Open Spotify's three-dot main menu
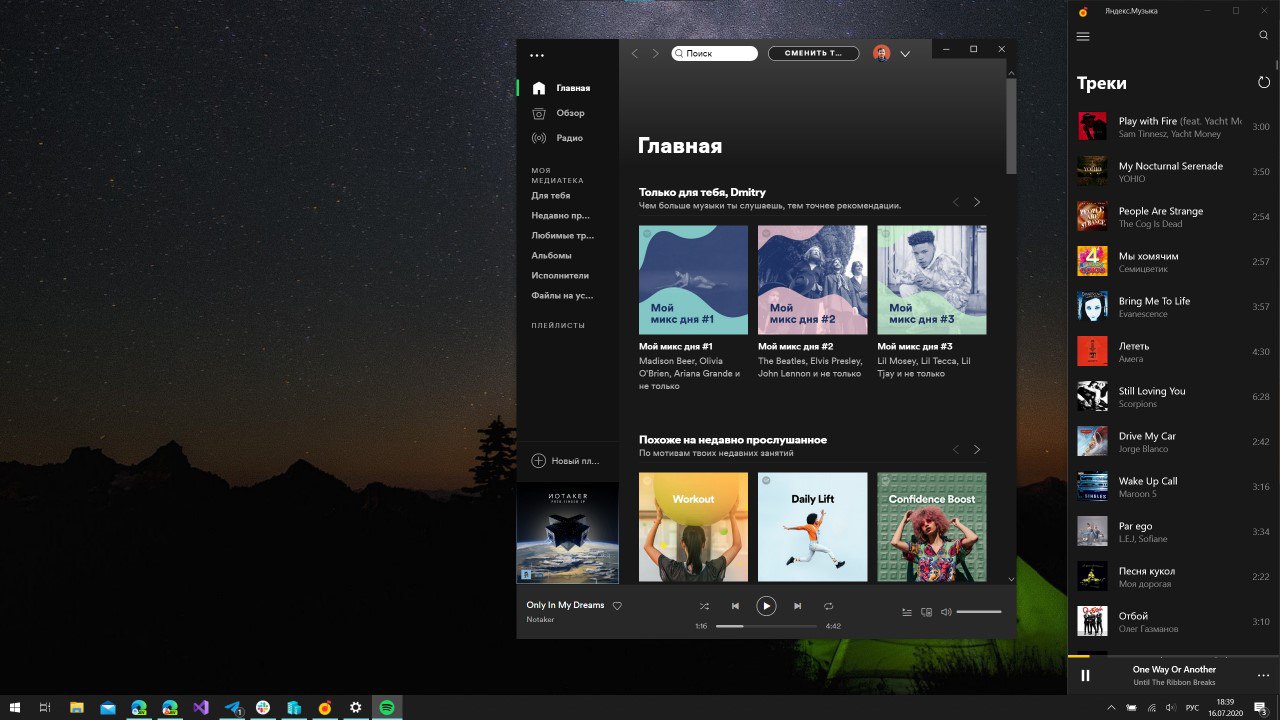The height and width of the screenshot is (720, 1280). [537, 56]
